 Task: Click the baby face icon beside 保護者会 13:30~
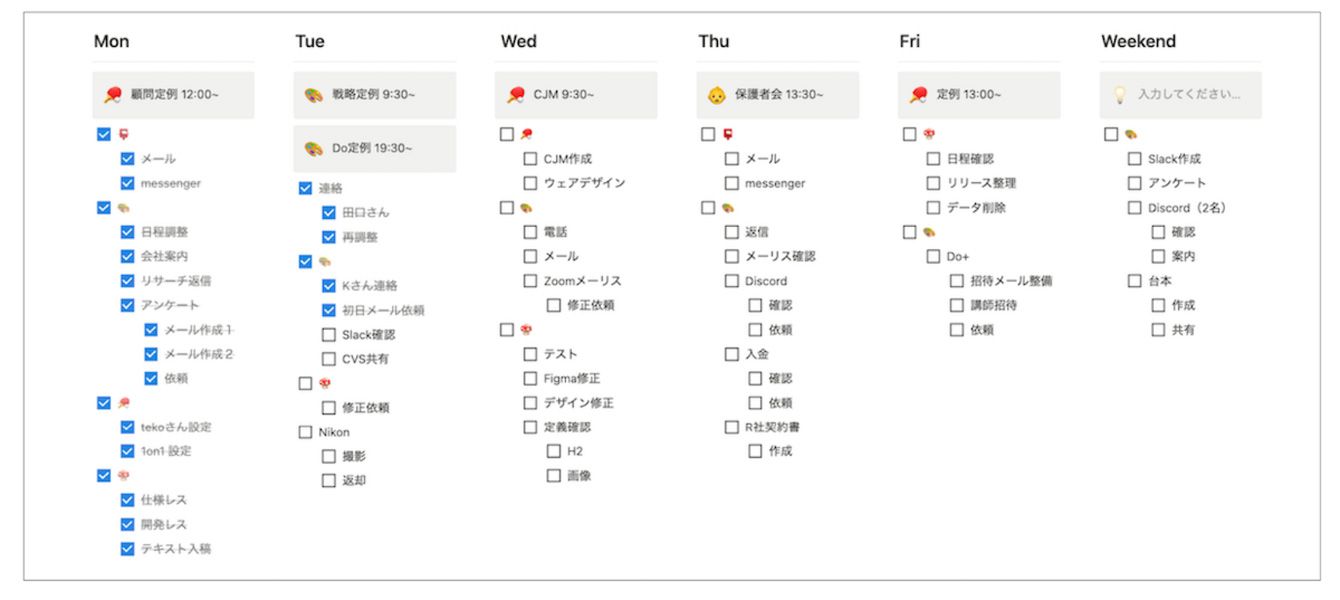coord(716,95)
